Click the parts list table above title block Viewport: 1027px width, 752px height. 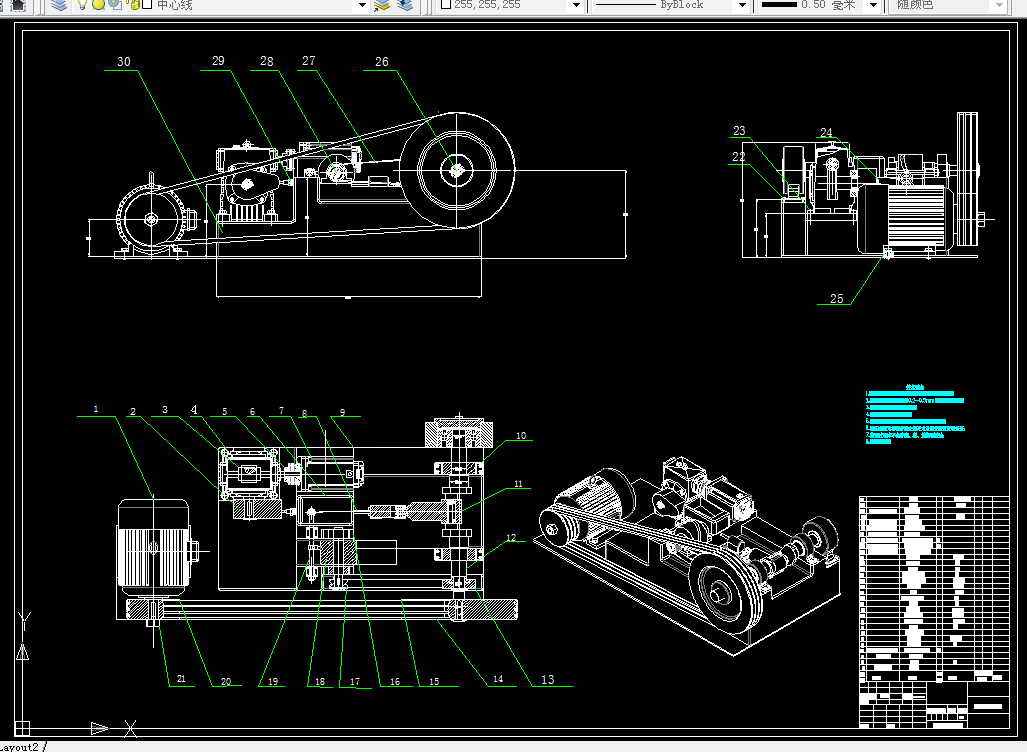coord(934,589)
